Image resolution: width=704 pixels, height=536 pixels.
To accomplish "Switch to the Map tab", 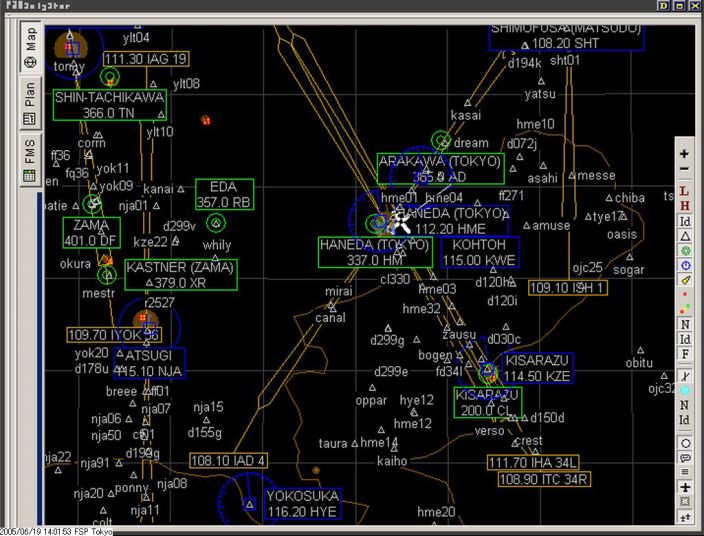I will pyautogui.click(x=30, y=47).
